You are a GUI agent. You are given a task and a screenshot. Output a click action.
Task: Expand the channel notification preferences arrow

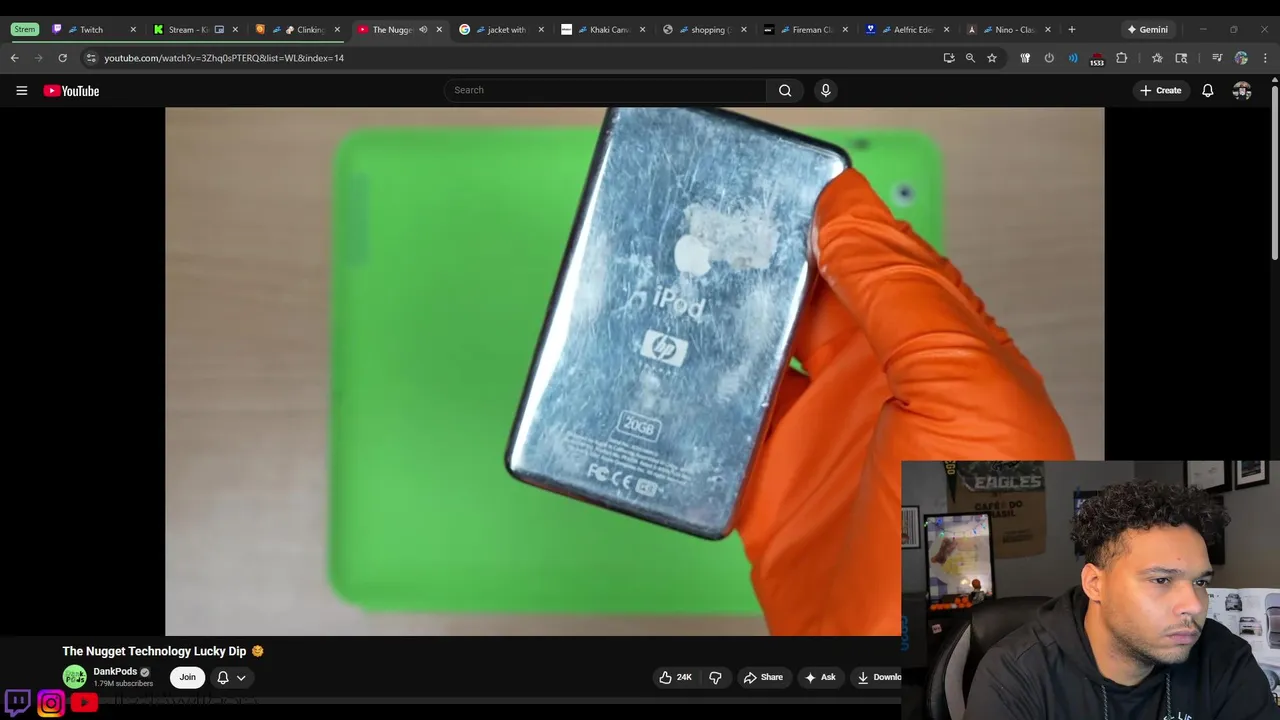point(241,677)
